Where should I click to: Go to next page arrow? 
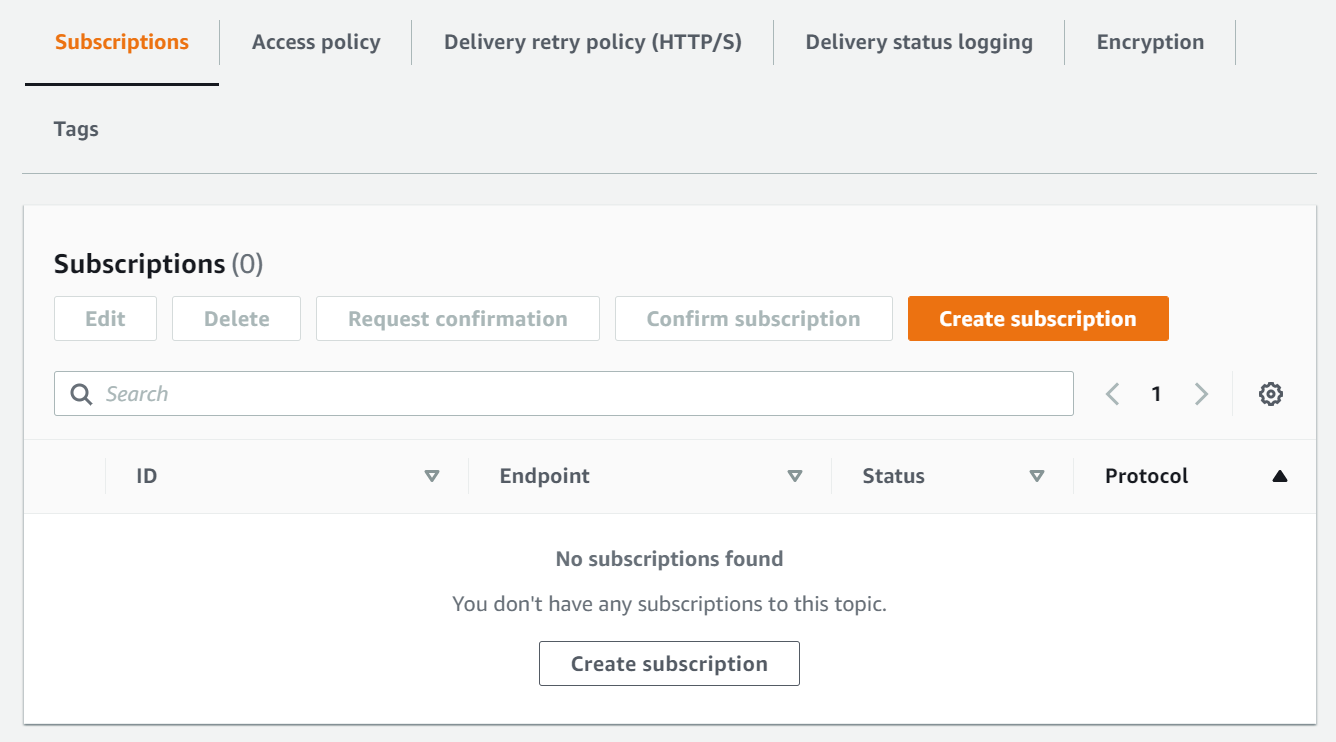1201,394
